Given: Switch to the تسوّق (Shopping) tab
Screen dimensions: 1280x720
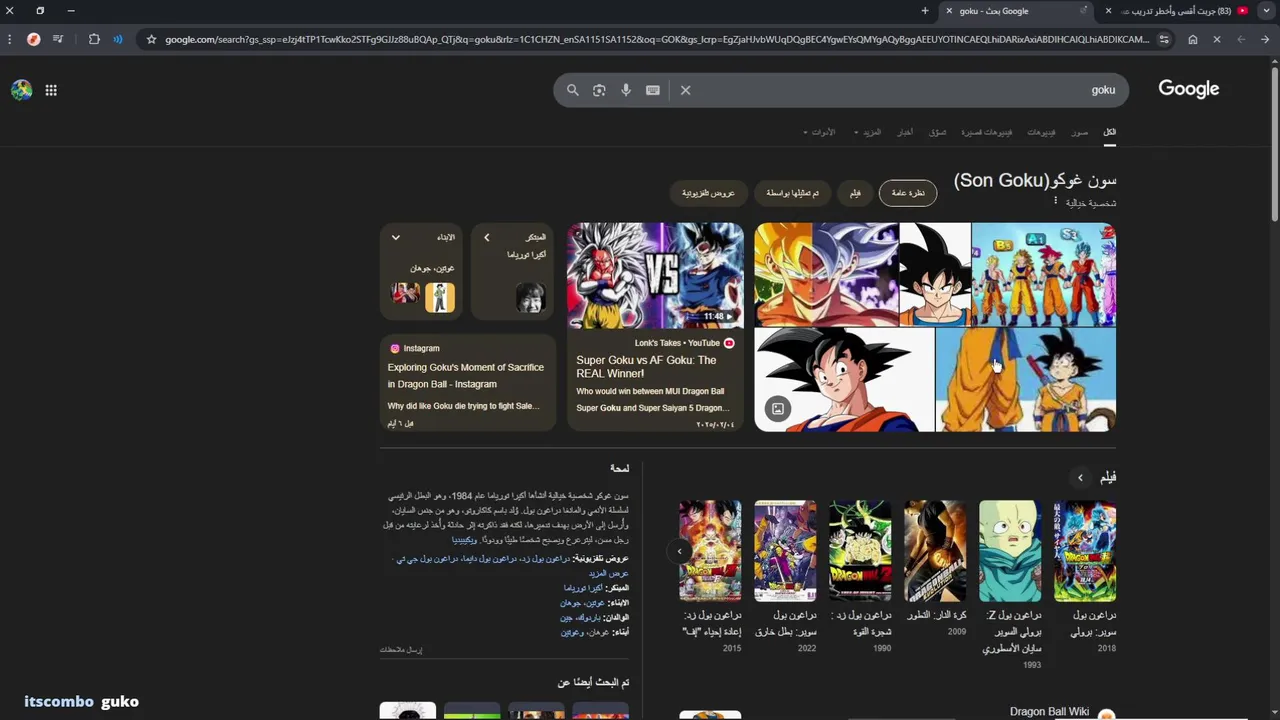Looking at the screenshot, I should (937, 132).
